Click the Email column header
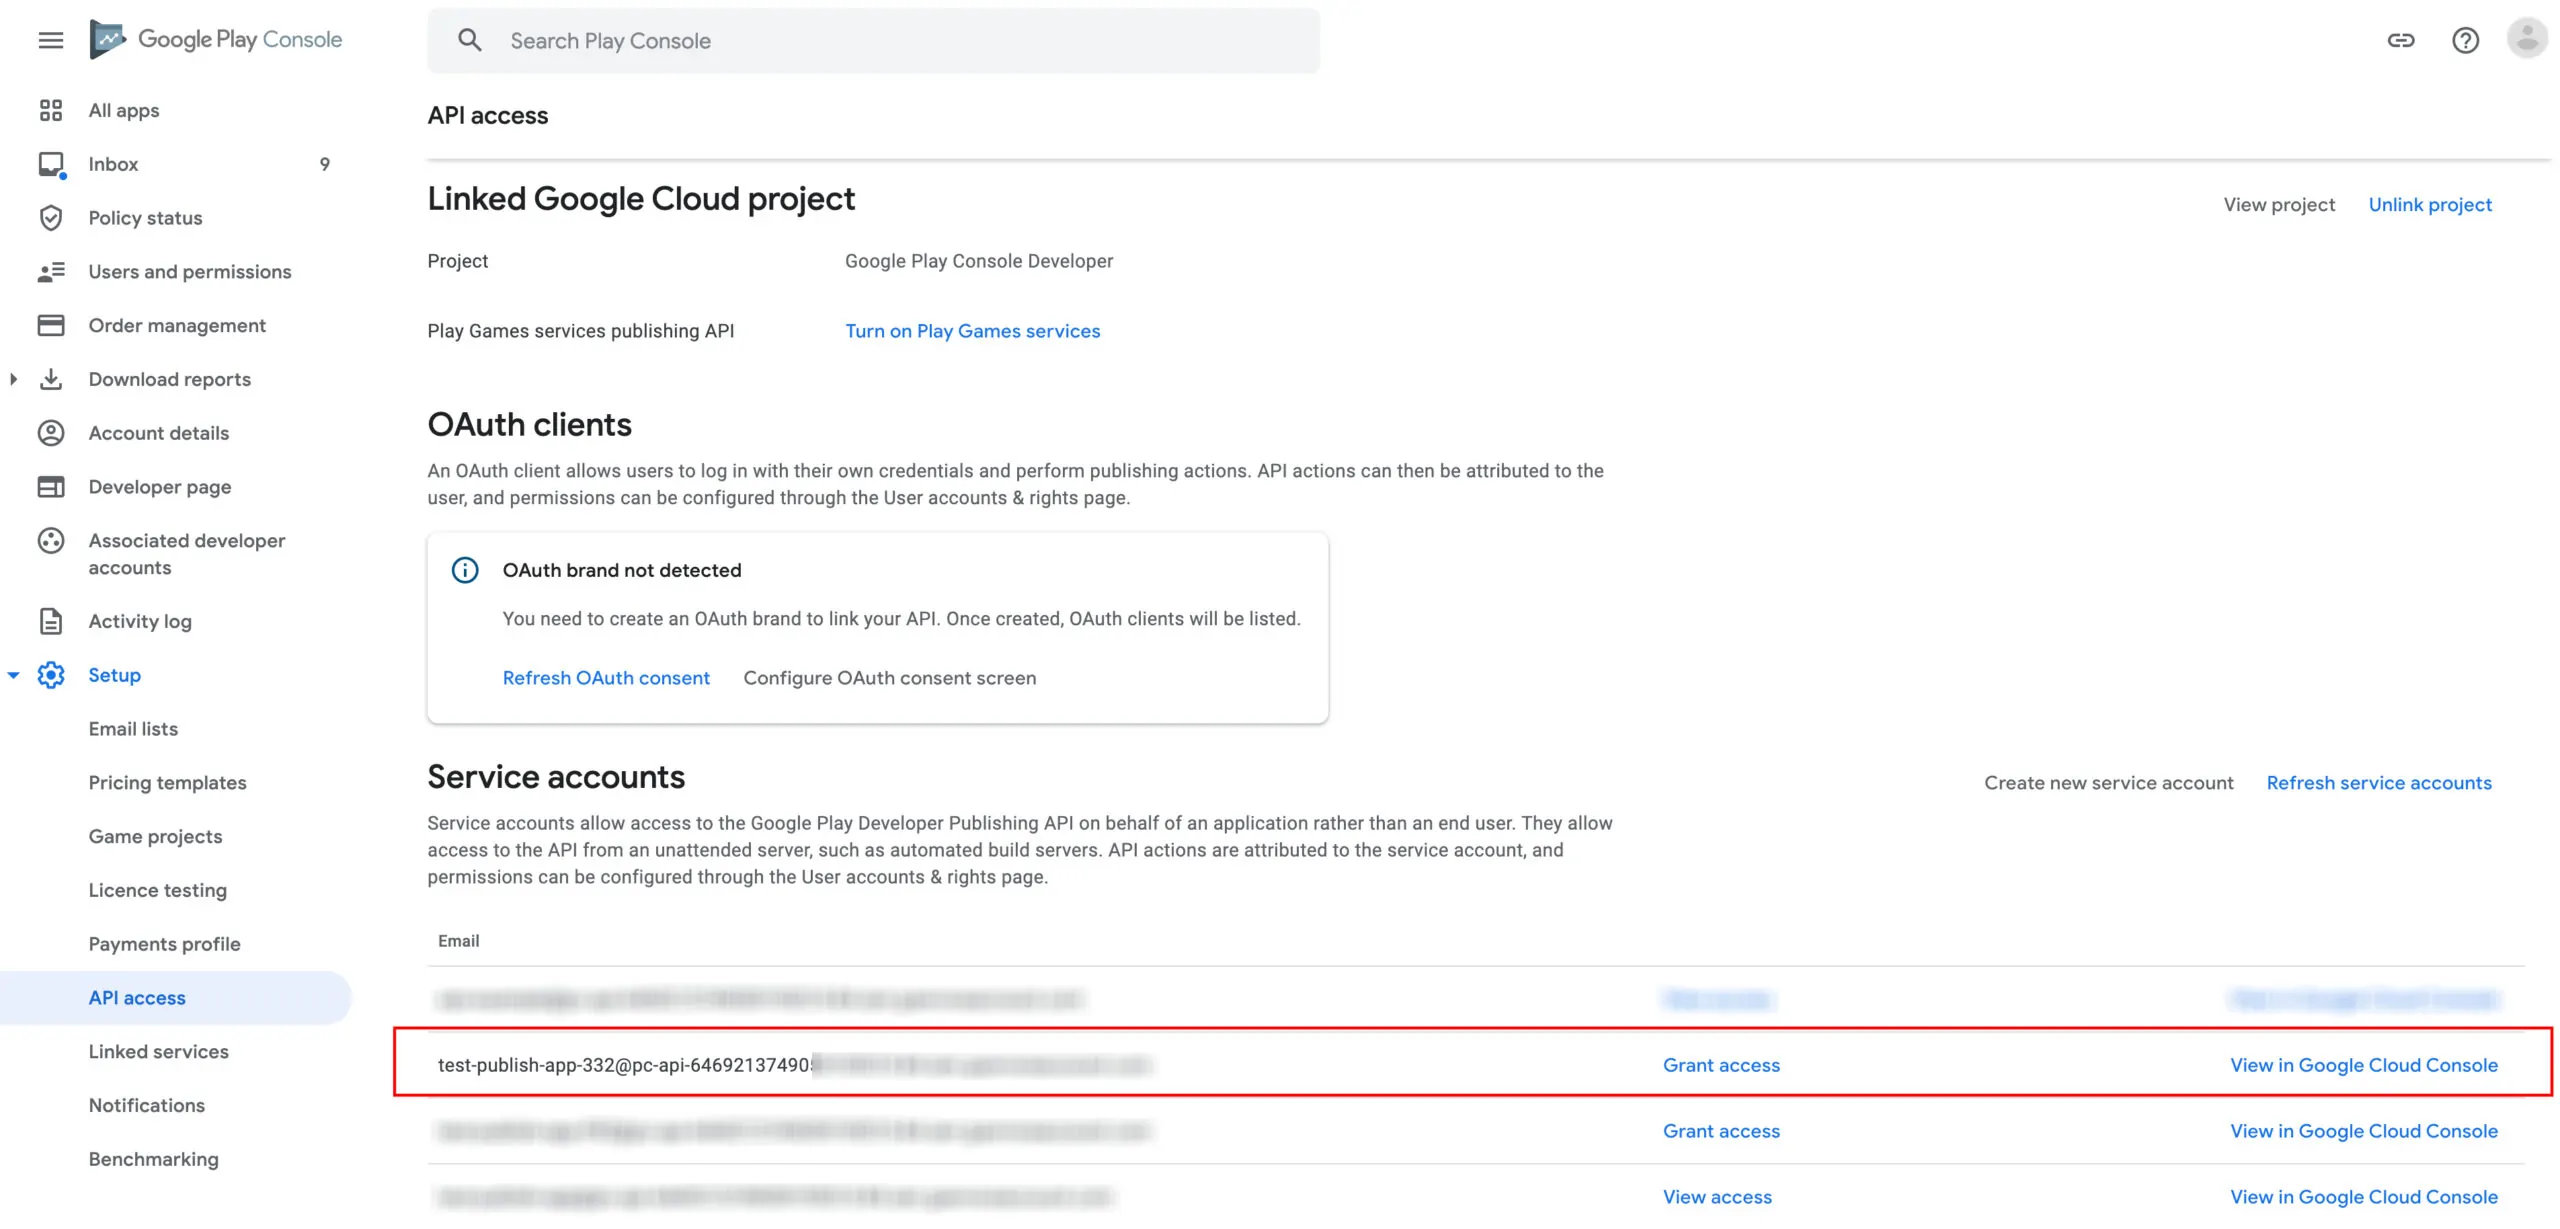This screenshot has height=1229, width=2560. (458, 942)
